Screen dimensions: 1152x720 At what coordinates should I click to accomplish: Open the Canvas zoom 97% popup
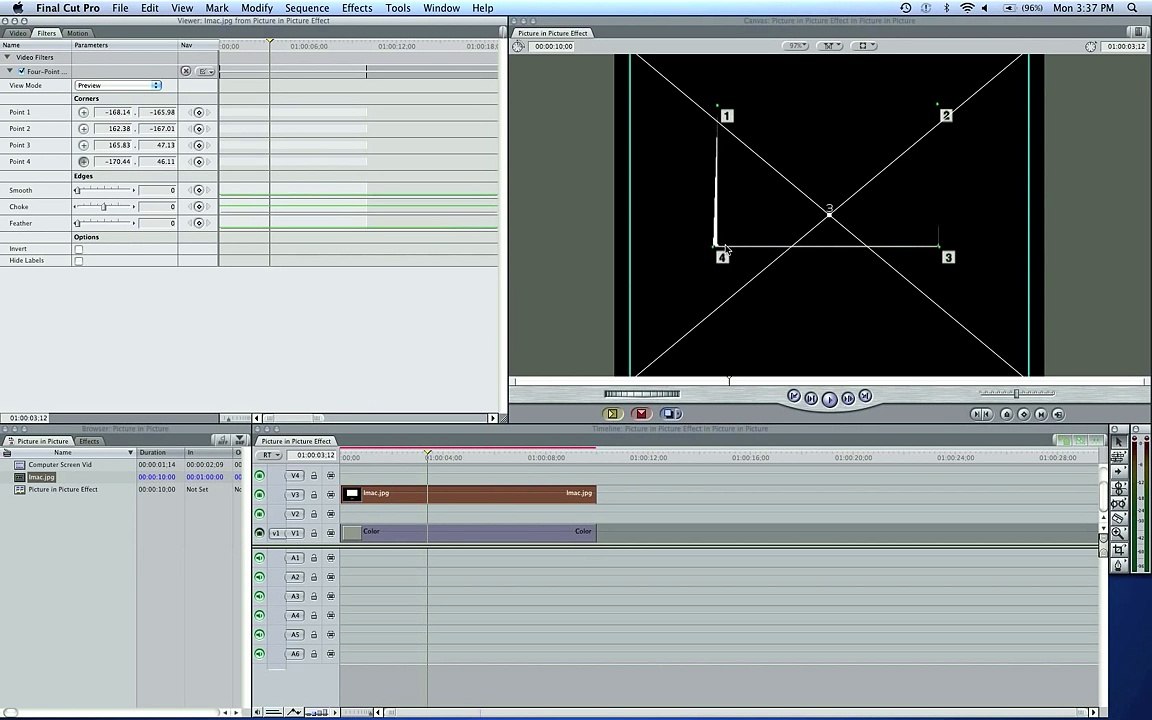point(795,46)
